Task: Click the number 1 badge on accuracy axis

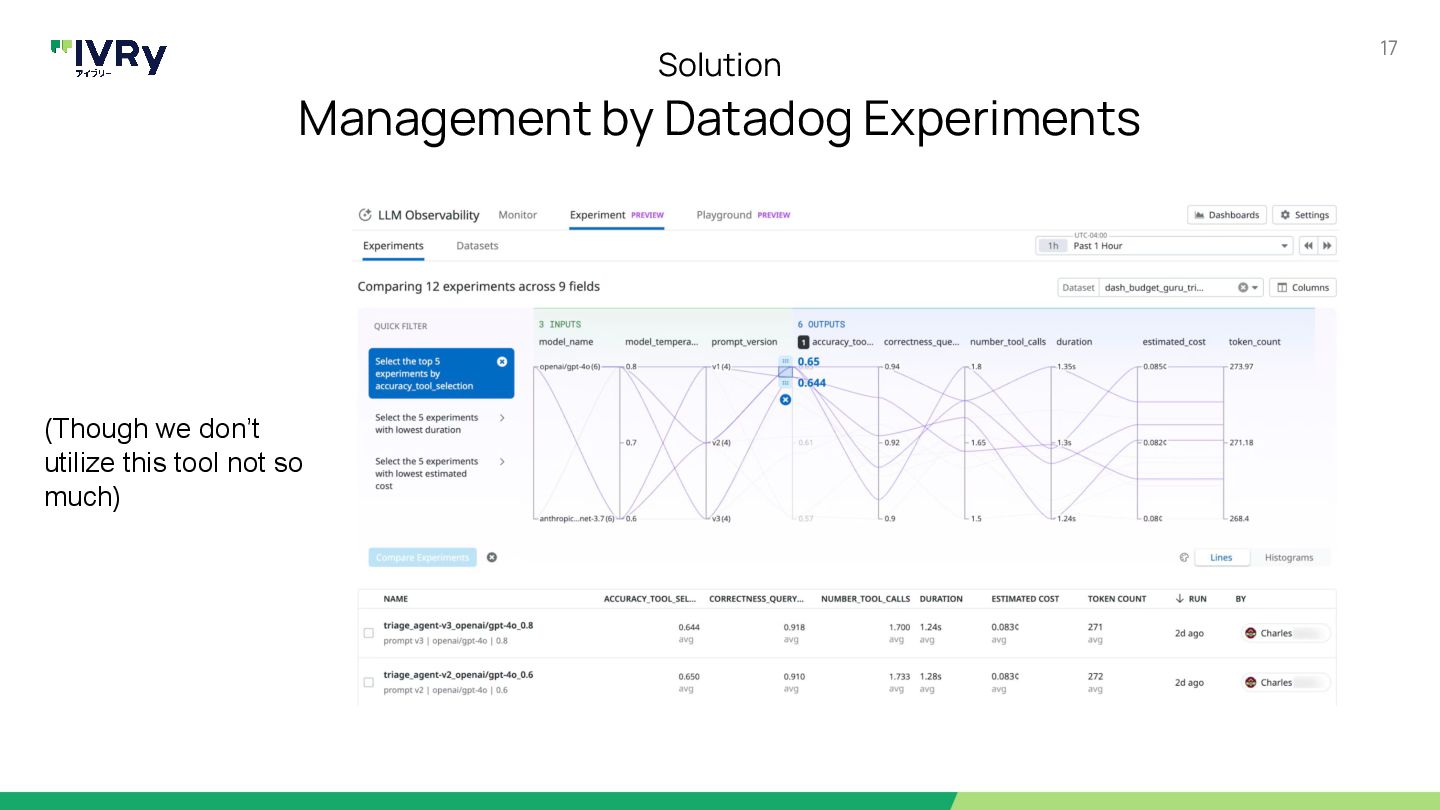Action: tap(803, 342)
